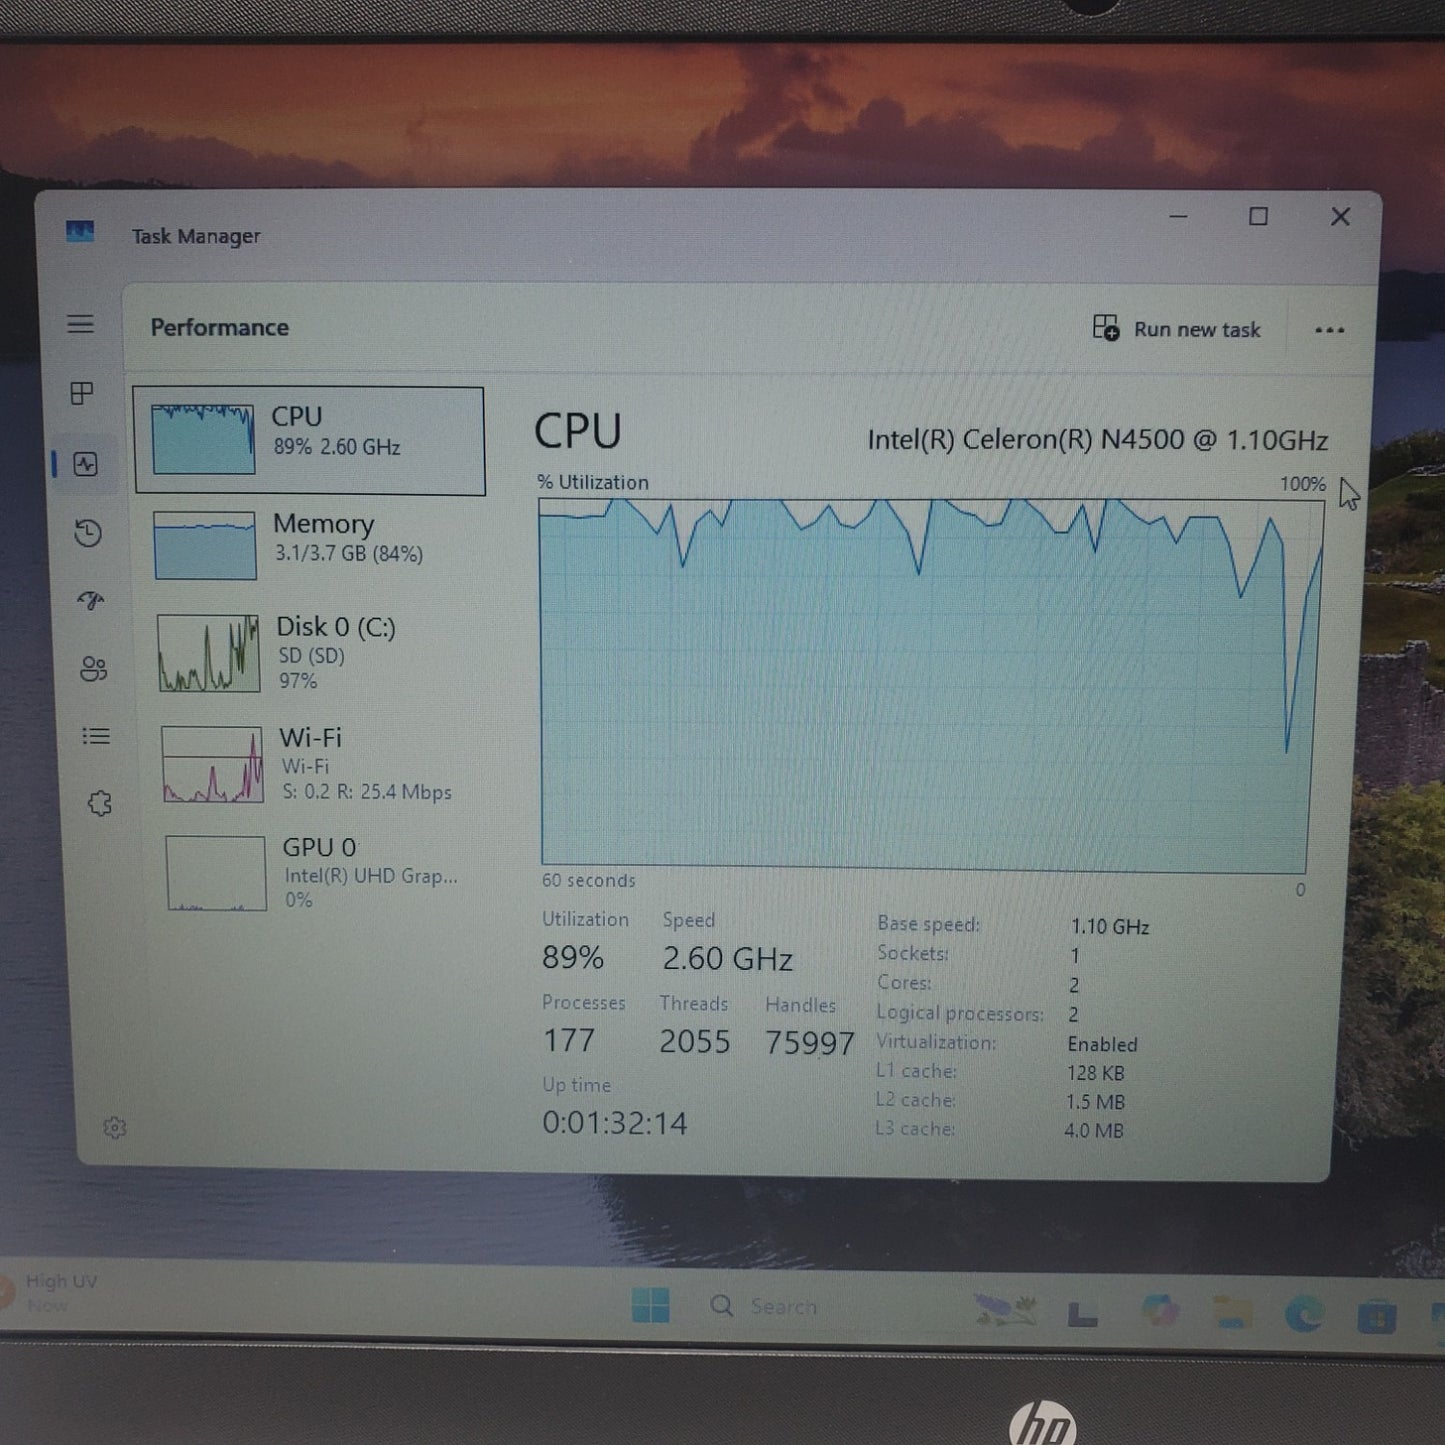The height and width of the screenshot is (1445, 1445).
Task: Open the hamburger navigation menu
Action: 80,324
